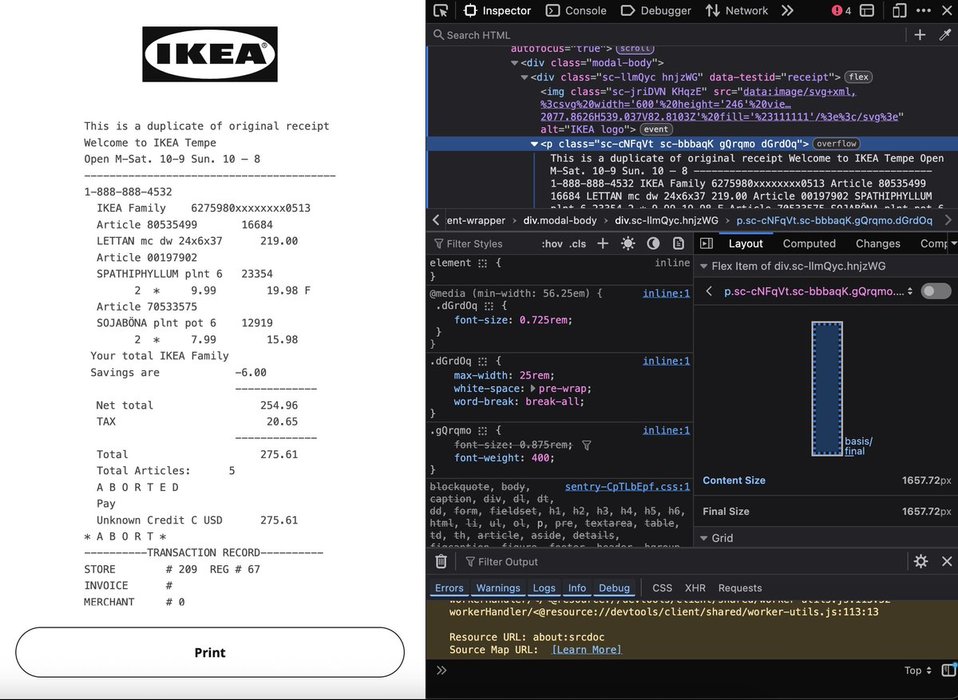Highlight matches for .gQrqmo selector icon
This screenshot has width=958, height=700.
pos(483,431)
